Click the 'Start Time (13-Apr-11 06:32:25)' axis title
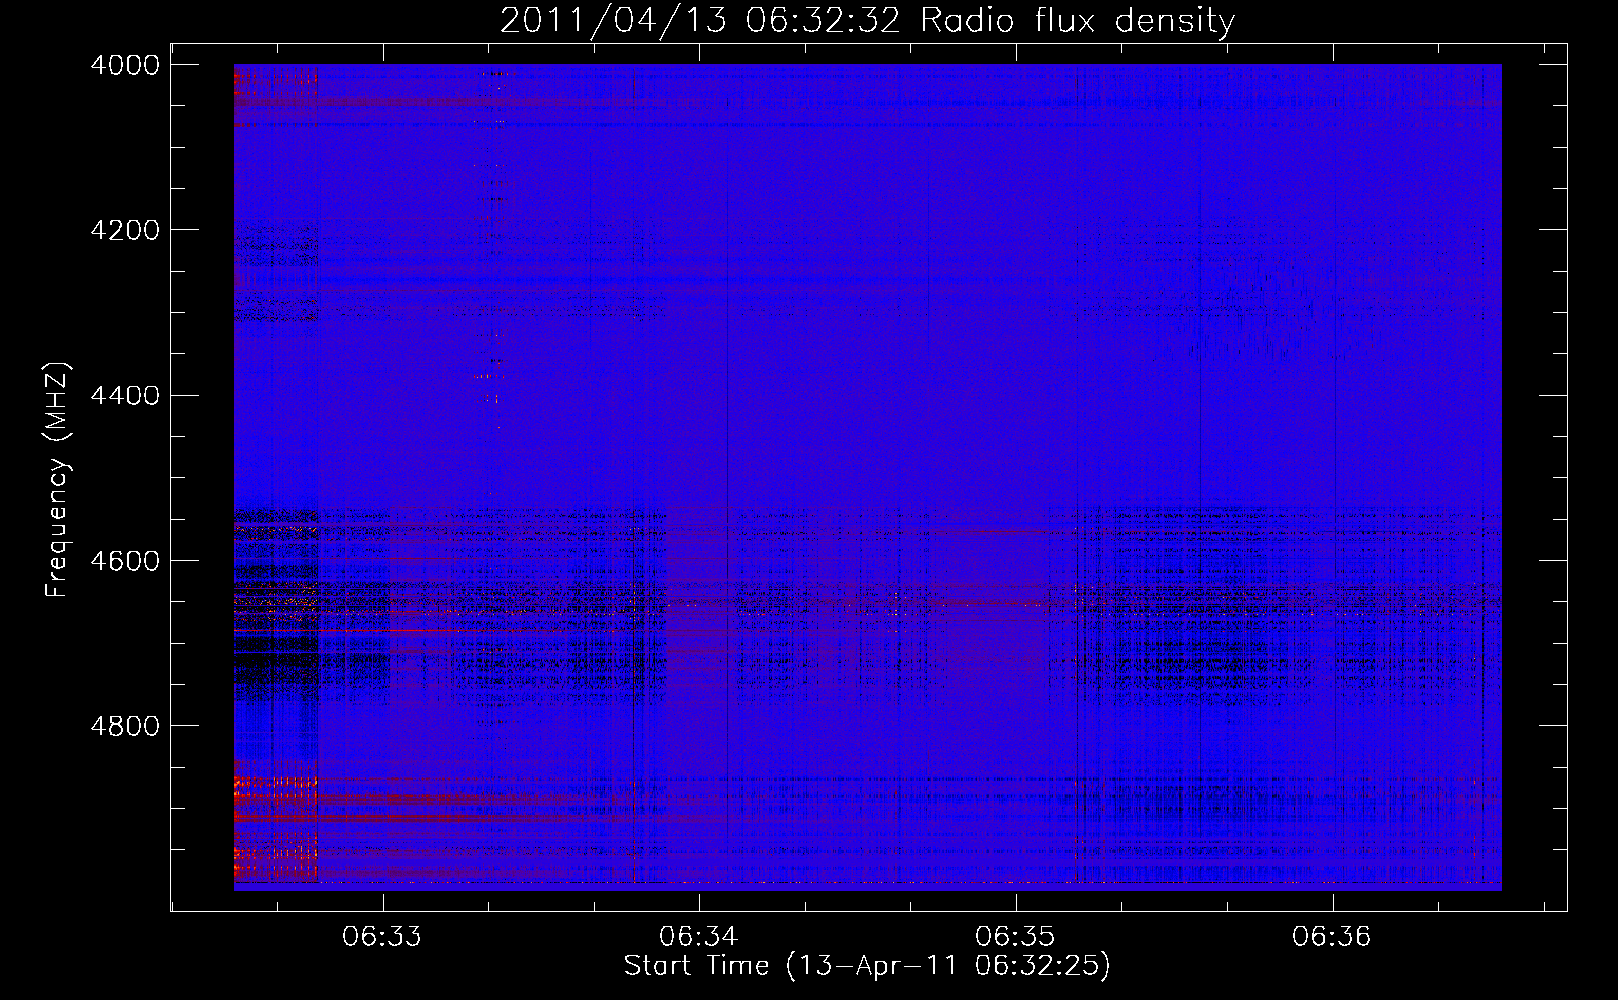Viewport: 1618px width, 1000px height. tap(867, 966)
